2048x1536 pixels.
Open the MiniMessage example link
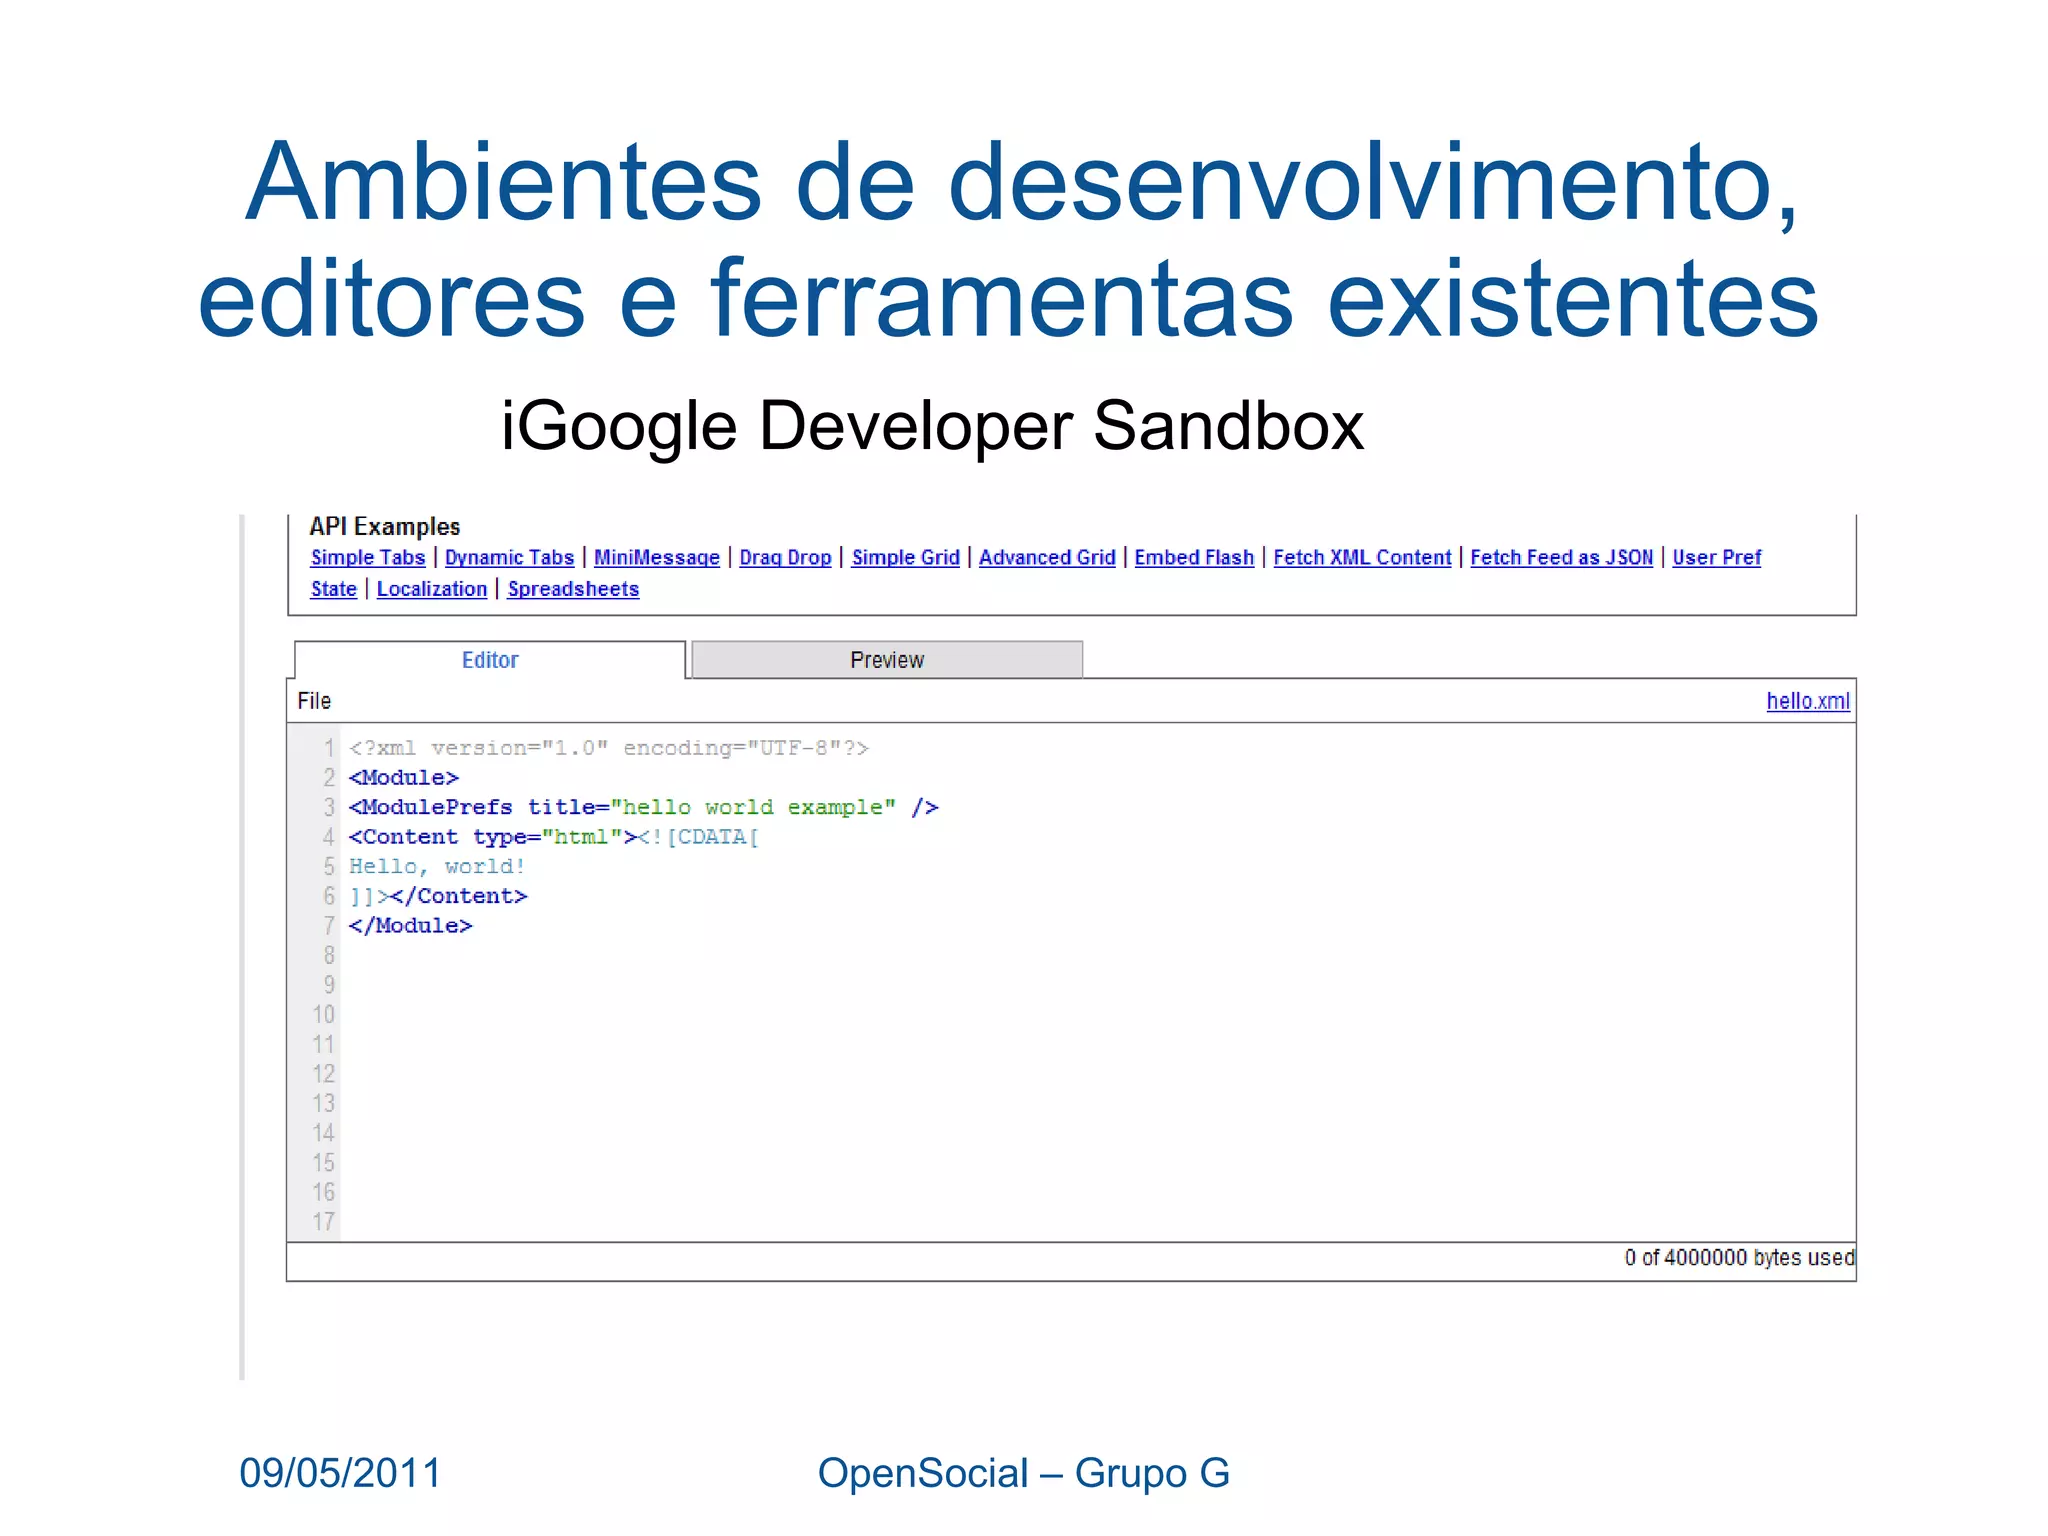coord(657,557)
